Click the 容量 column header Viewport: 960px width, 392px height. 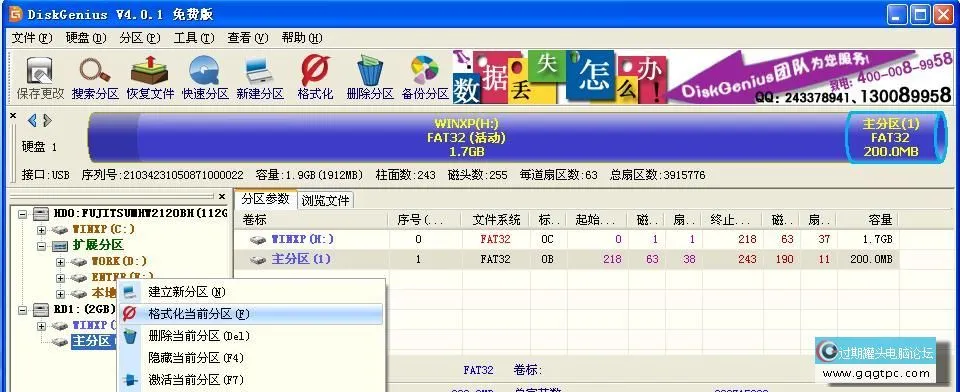pos(867,219)
